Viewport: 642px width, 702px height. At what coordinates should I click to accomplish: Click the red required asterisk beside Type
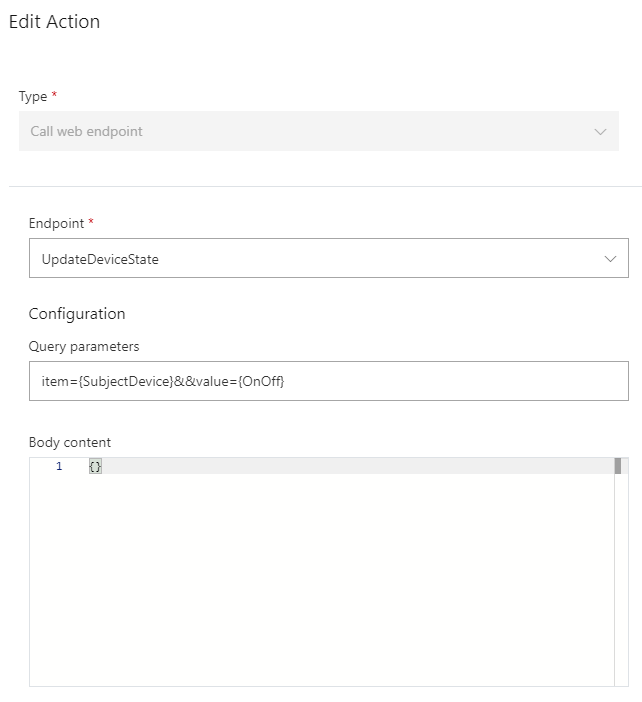pyautogui.click(x=54, y=96)
